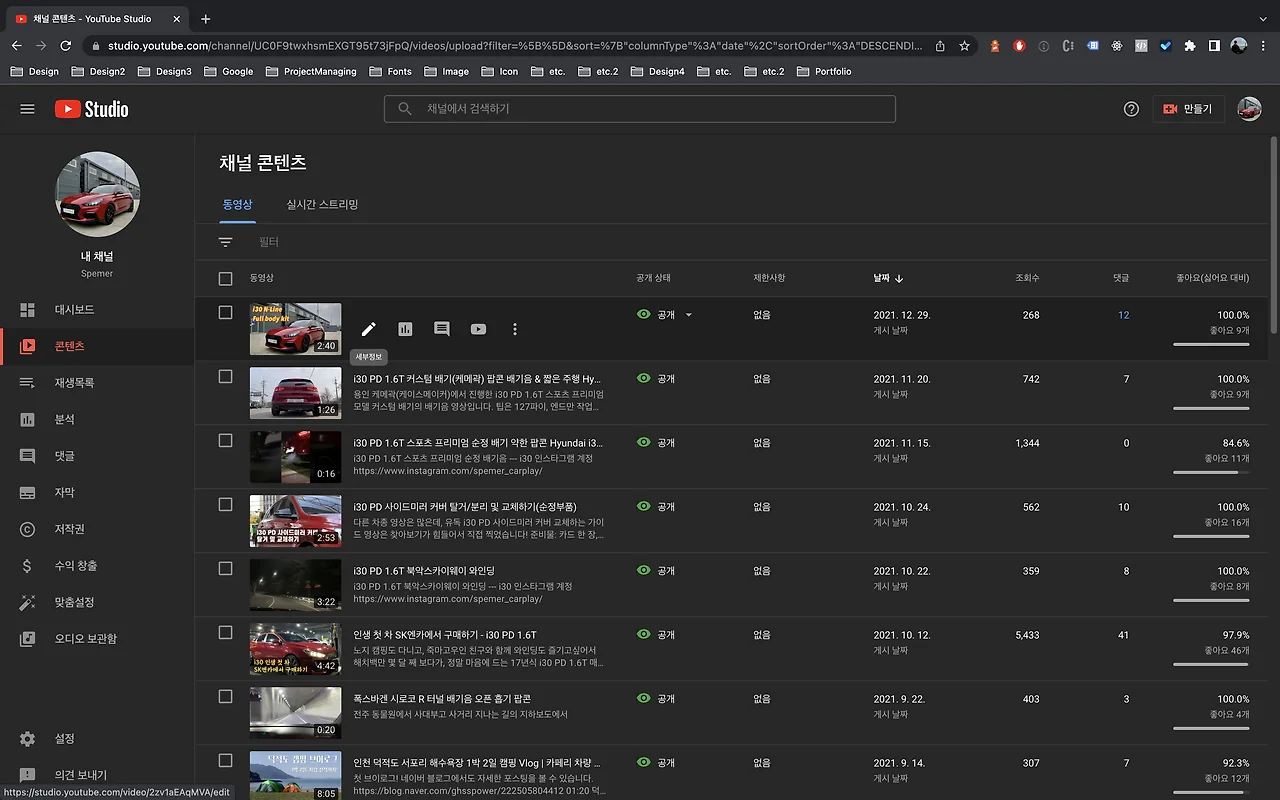Click the filter icon above video list
The image size is (1280, 800).
(x=226, y=242)
